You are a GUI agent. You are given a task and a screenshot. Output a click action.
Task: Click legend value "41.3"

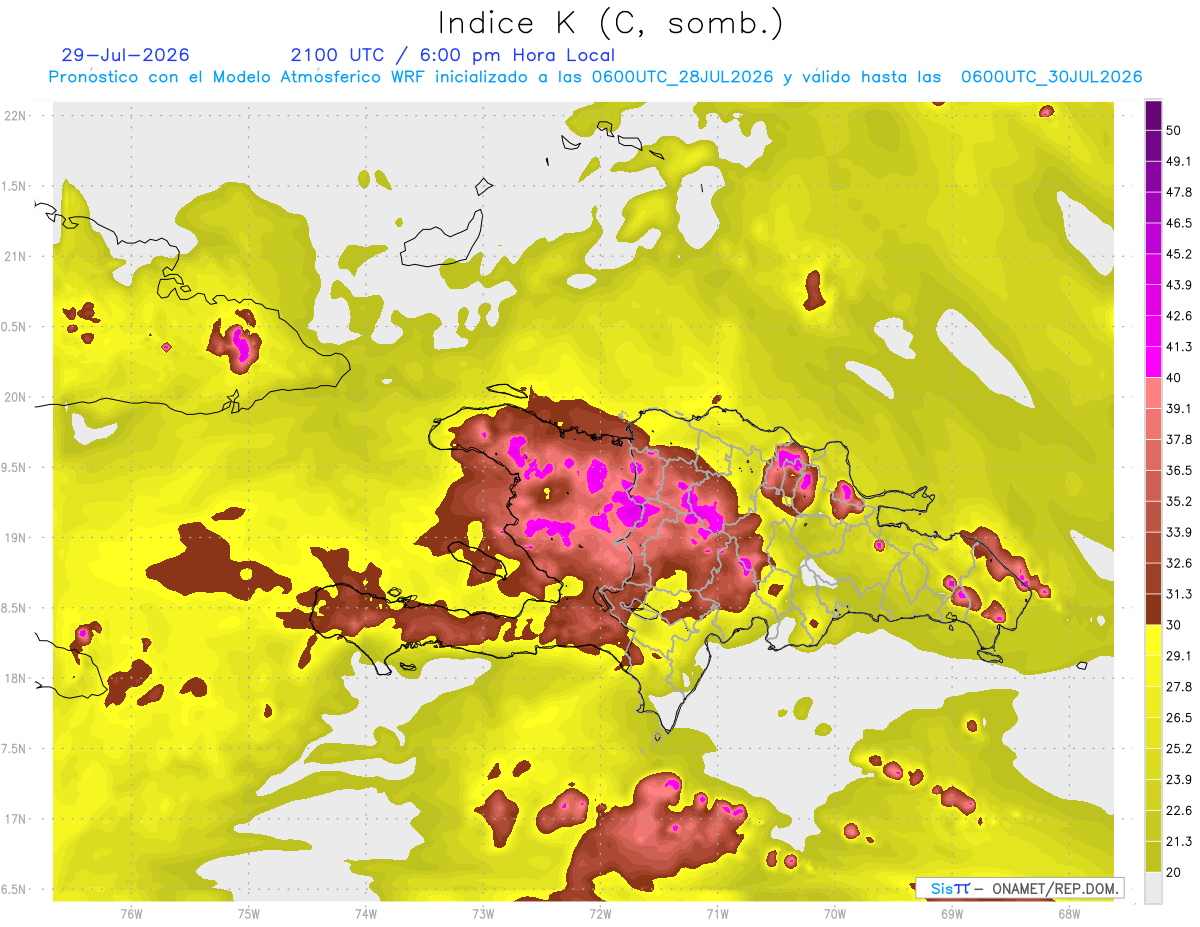coord(1178,347)
